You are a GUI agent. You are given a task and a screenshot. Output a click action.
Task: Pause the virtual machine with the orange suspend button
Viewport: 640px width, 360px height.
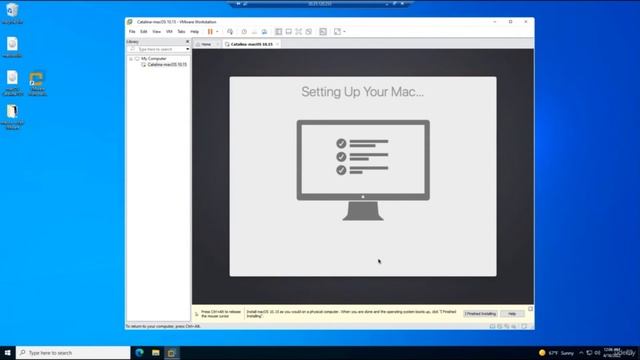(x=210, y=31)
